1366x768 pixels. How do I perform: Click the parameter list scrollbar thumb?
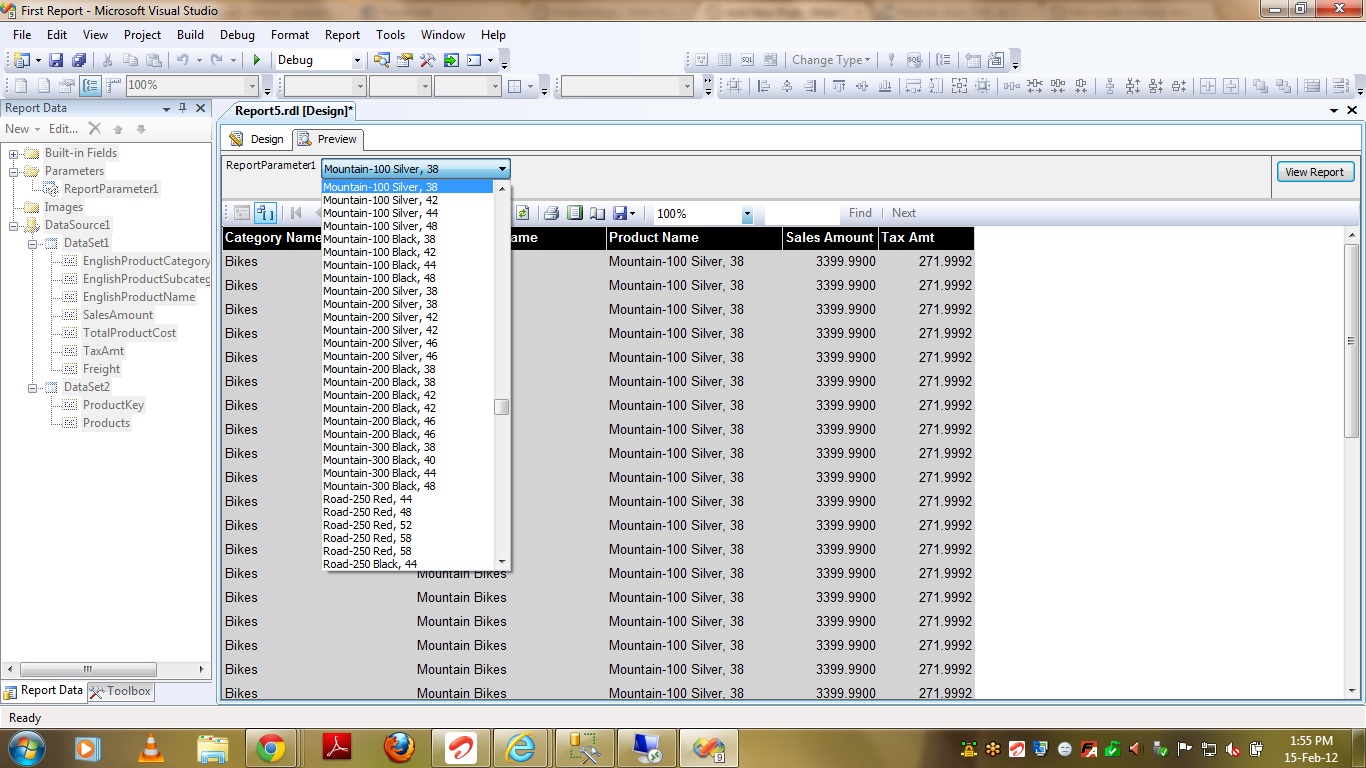pyautogui.click(x=502, y=407)
